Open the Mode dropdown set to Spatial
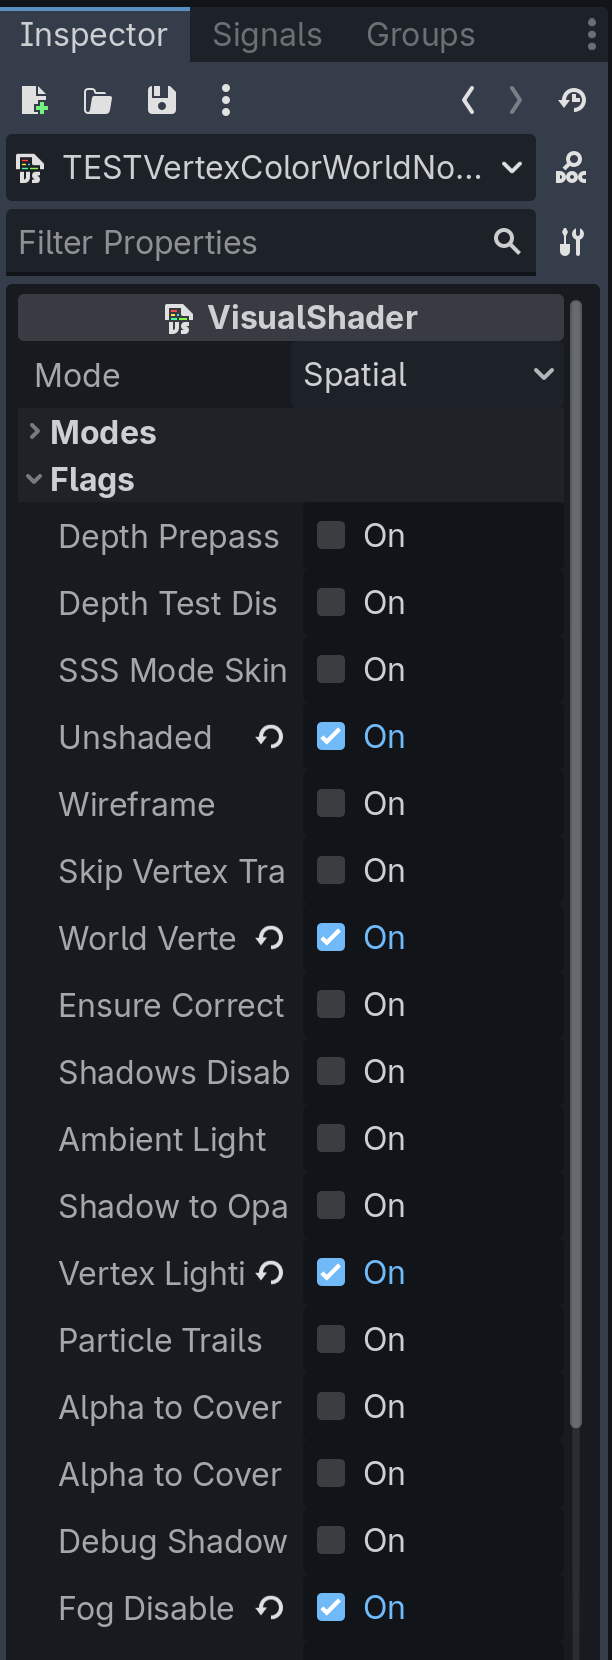612x1660 pixels. [427, 375]
